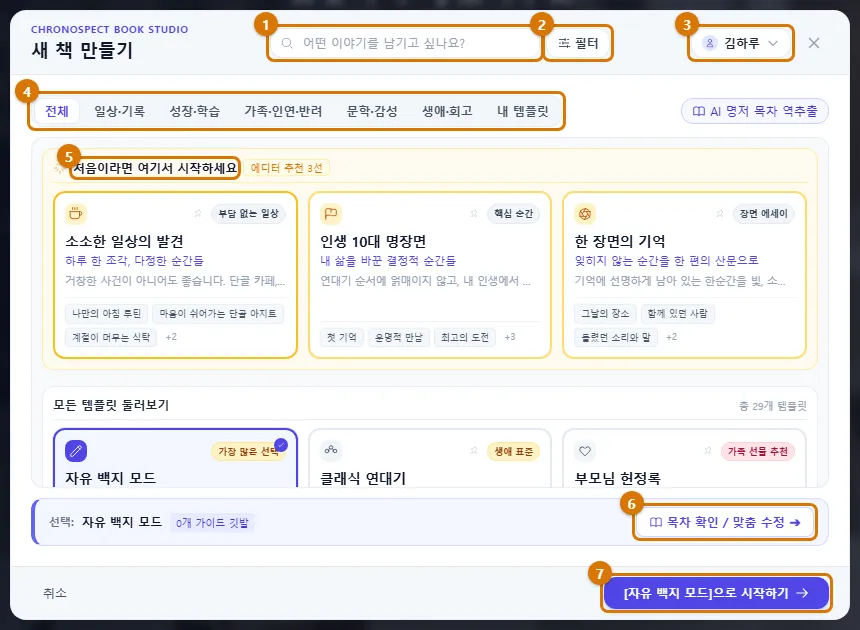Open the 가족·인연·반려 tab
Screen dimensions: 860x630
pos(283,111)
